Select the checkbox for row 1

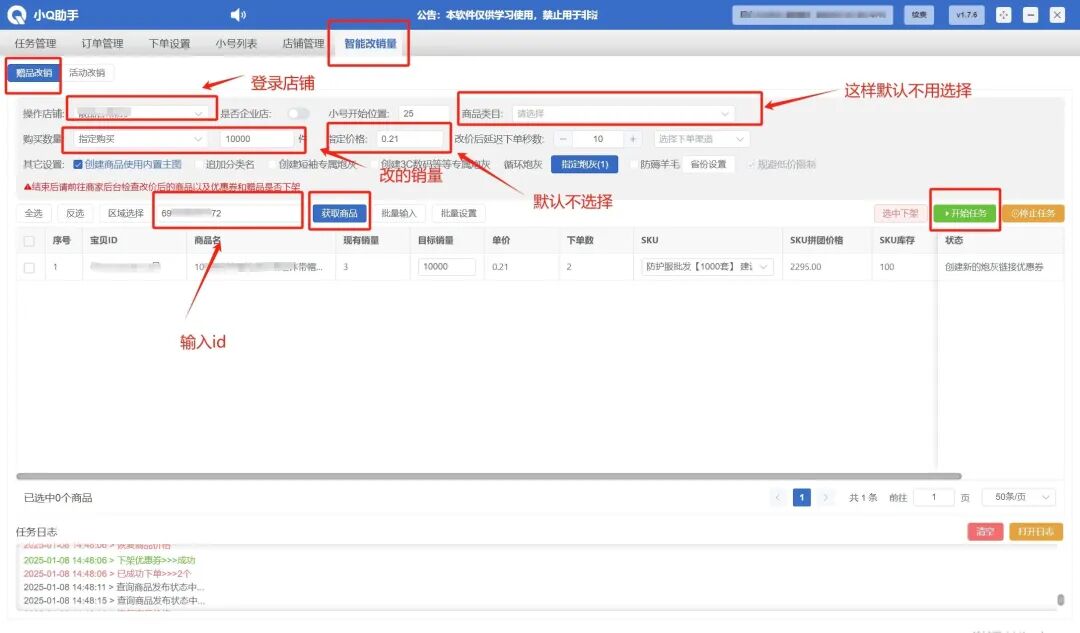click(x=29, y=267)
